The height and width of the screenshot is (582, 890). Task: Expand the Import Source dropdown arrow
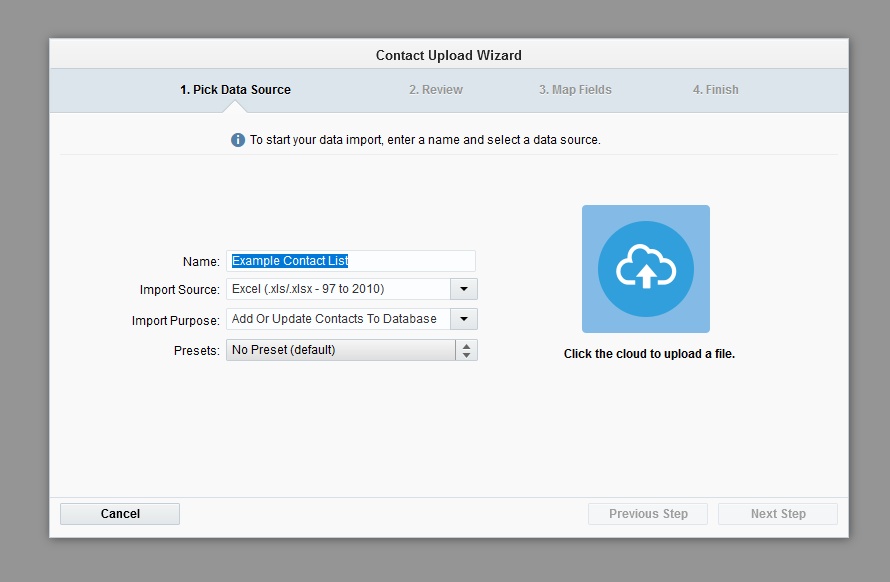(x=464, y=289)
